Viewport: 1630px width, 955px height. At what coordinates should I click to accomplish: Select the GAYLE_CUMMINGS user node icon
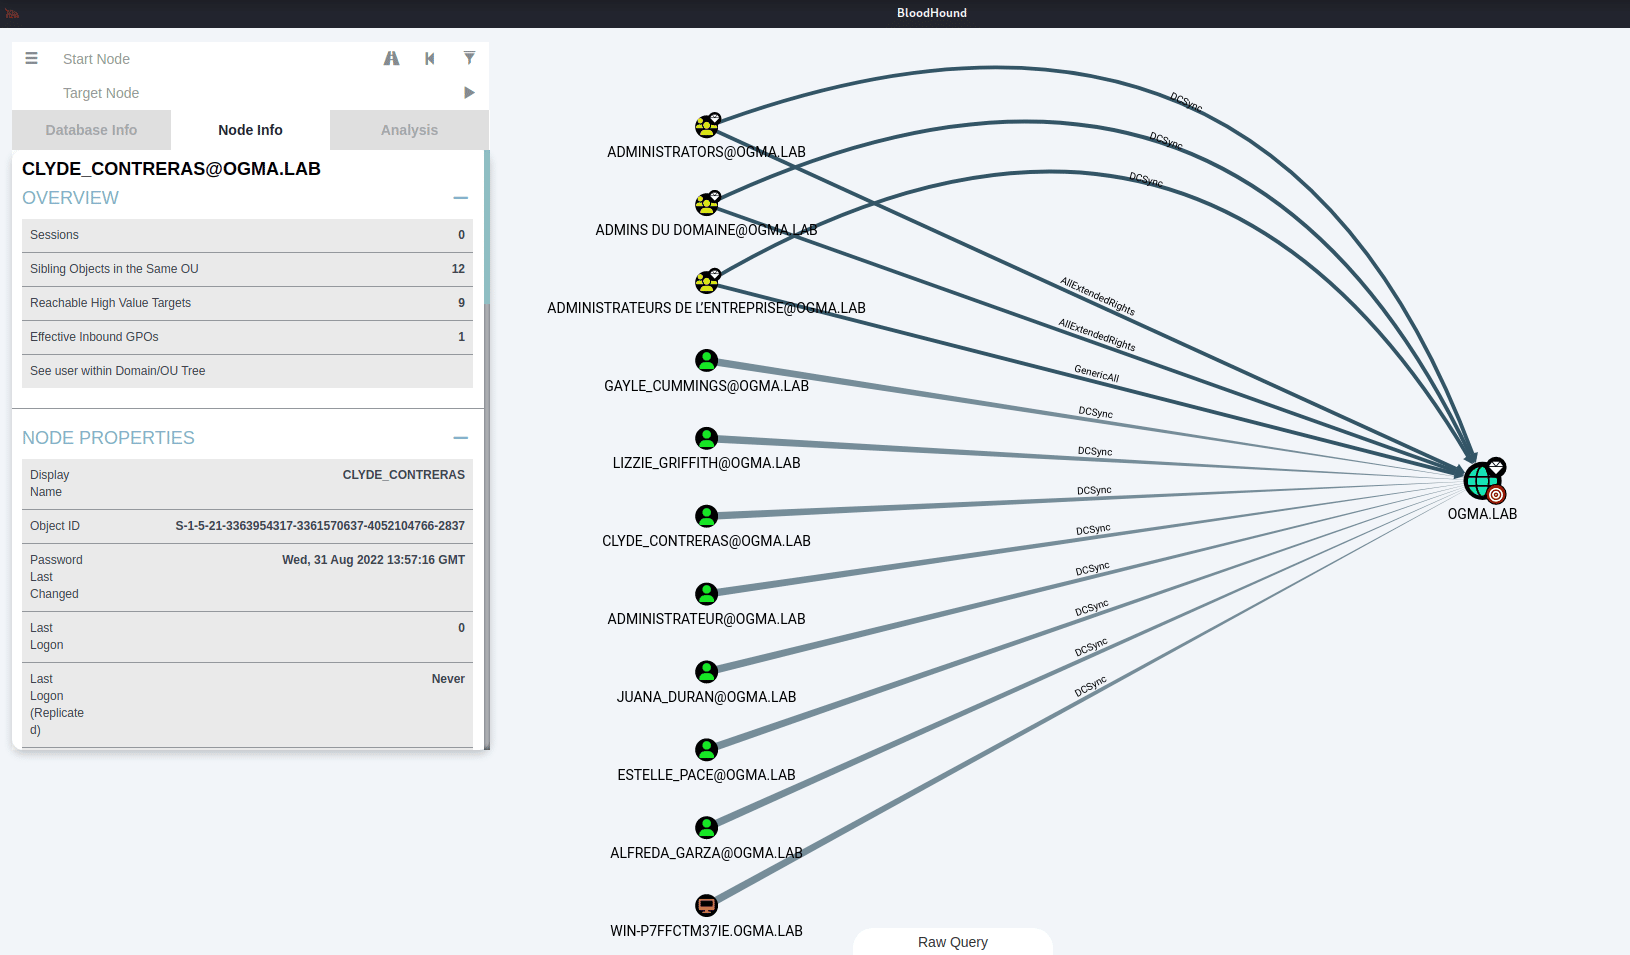click(x=707, y=360)
